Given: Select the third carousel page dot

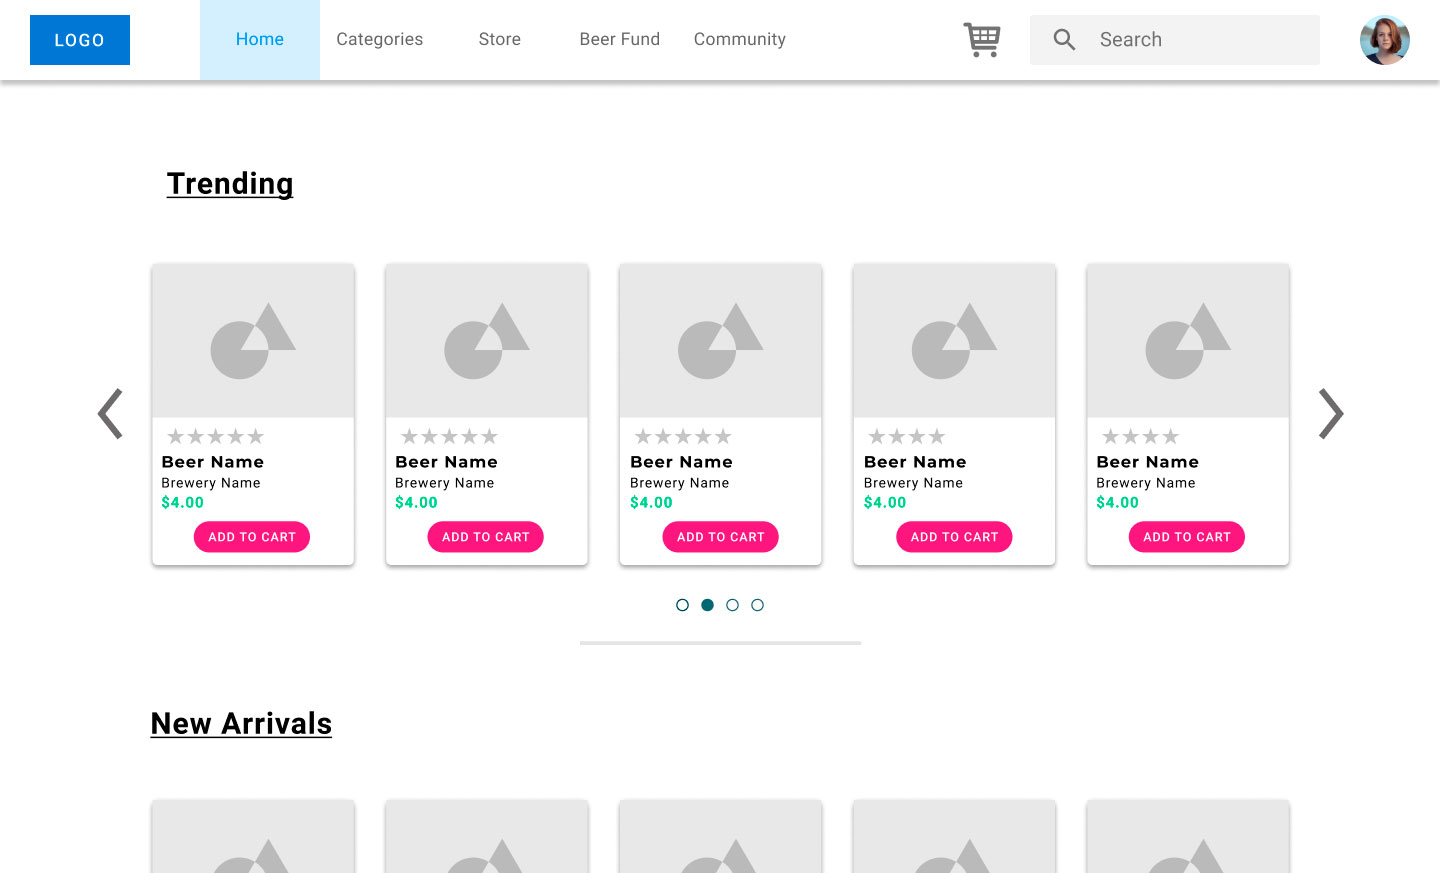Looking at the screenshot, I should coord(732,605).
